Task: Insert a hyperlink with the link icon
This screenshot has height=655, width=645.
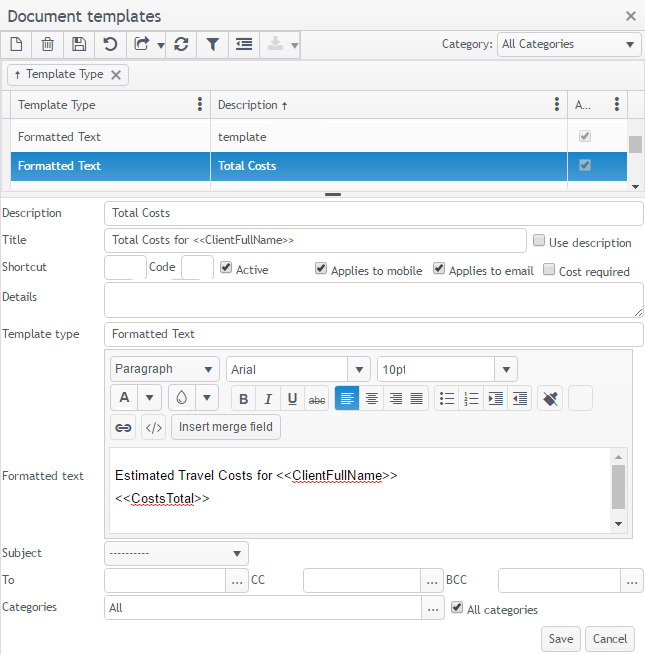Action: click(123, 428)
